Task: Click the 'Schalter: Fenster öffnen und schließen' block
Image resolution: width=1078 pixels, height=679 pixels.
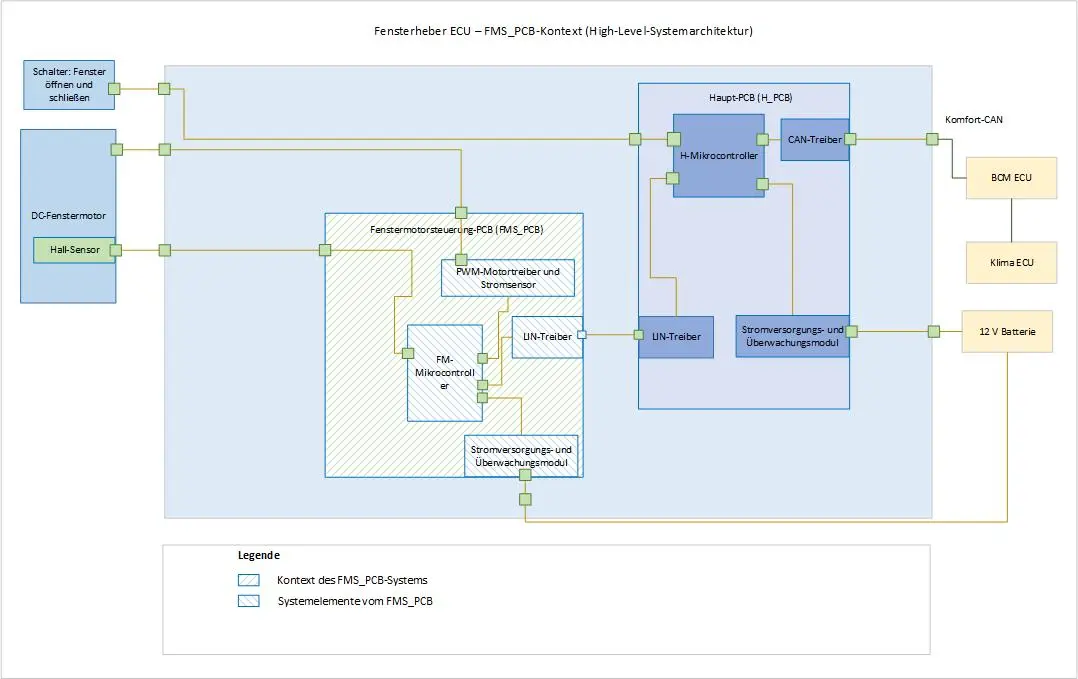Action: tap(69, 85)
